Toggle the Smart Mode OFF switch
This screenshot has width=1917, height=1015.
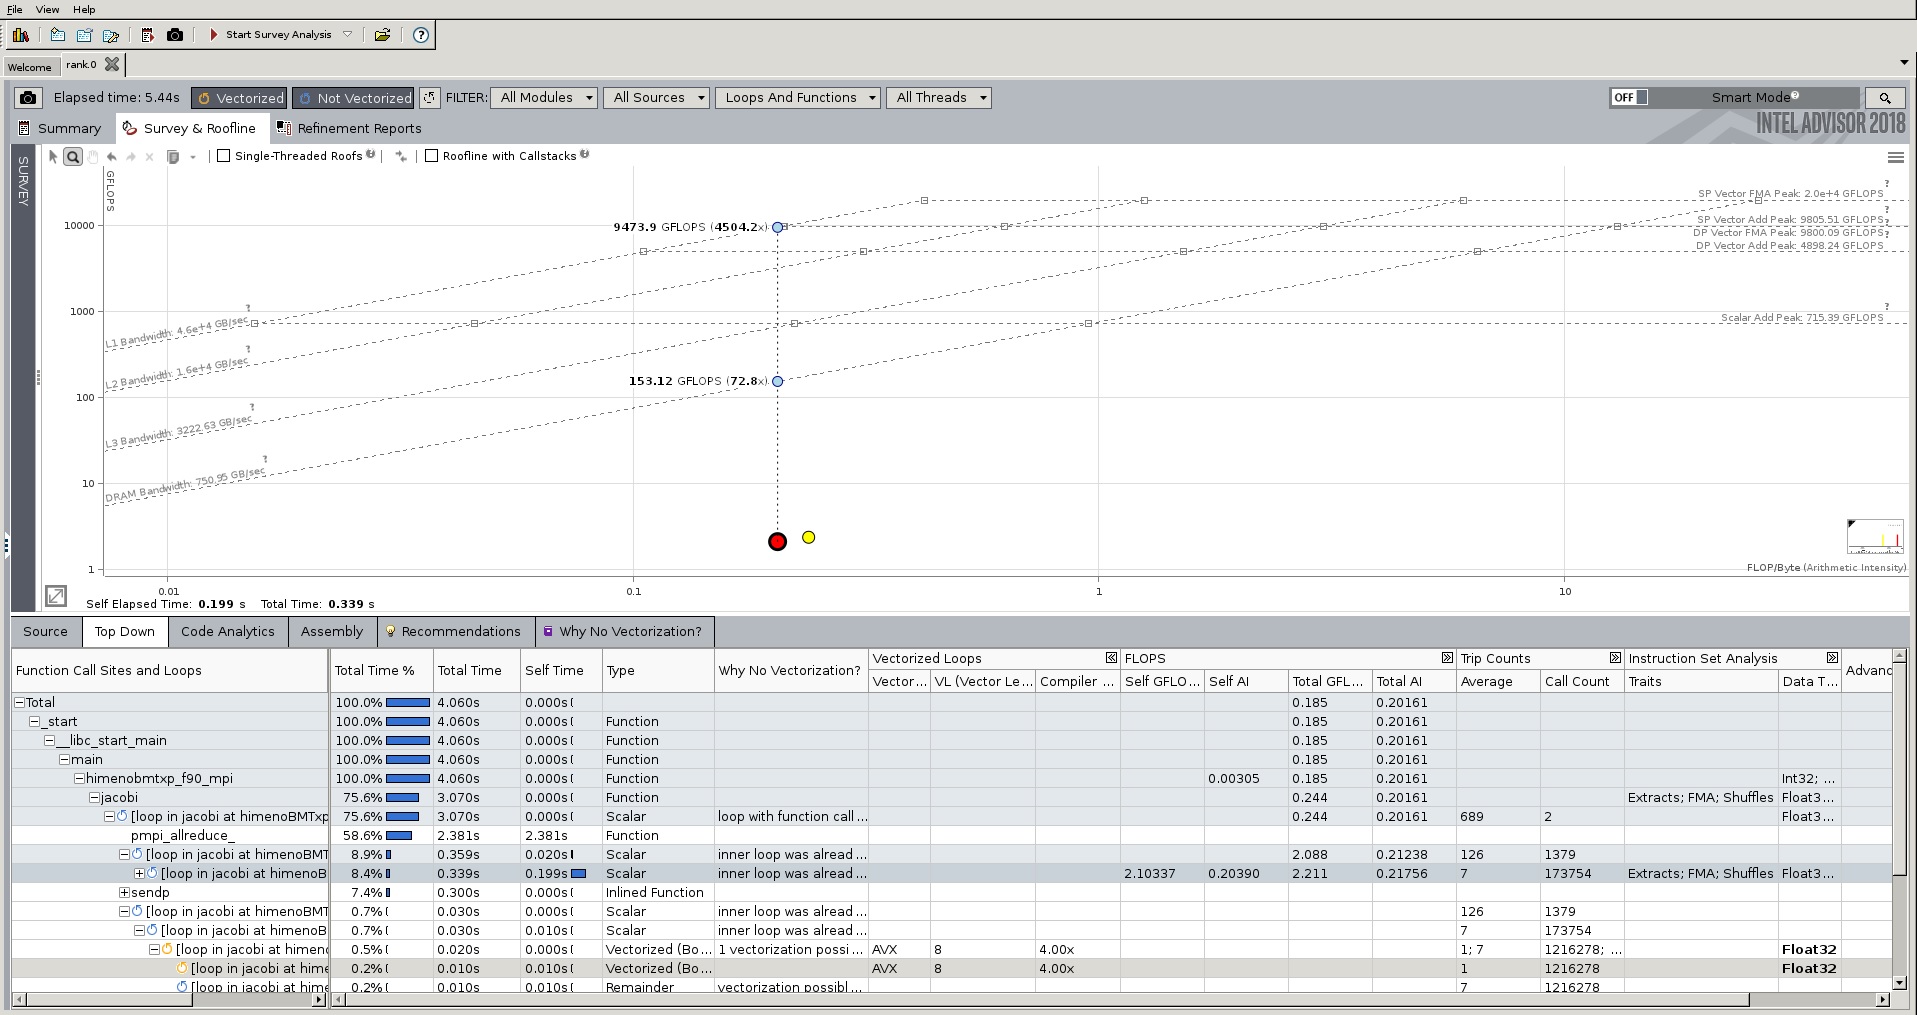(1628, 98)
